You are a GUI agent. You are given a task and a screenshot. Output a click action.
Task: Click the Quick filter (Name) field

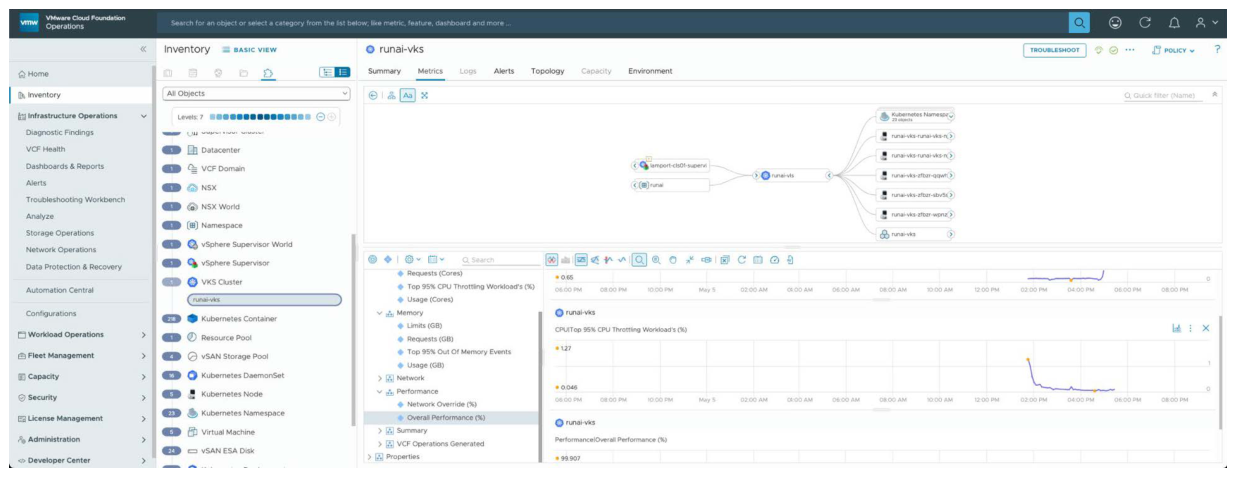click(1163, 95)
